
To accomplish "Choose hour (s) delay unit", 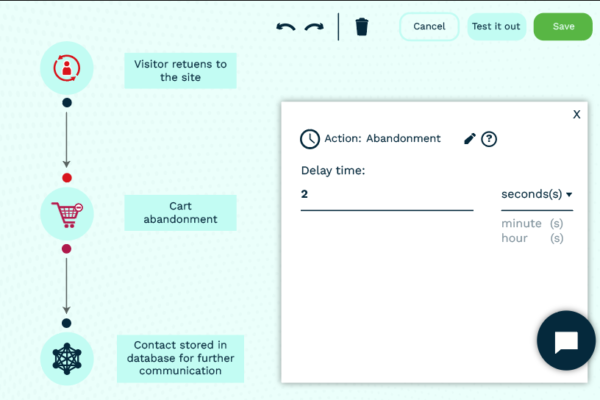I will point(532,238).
